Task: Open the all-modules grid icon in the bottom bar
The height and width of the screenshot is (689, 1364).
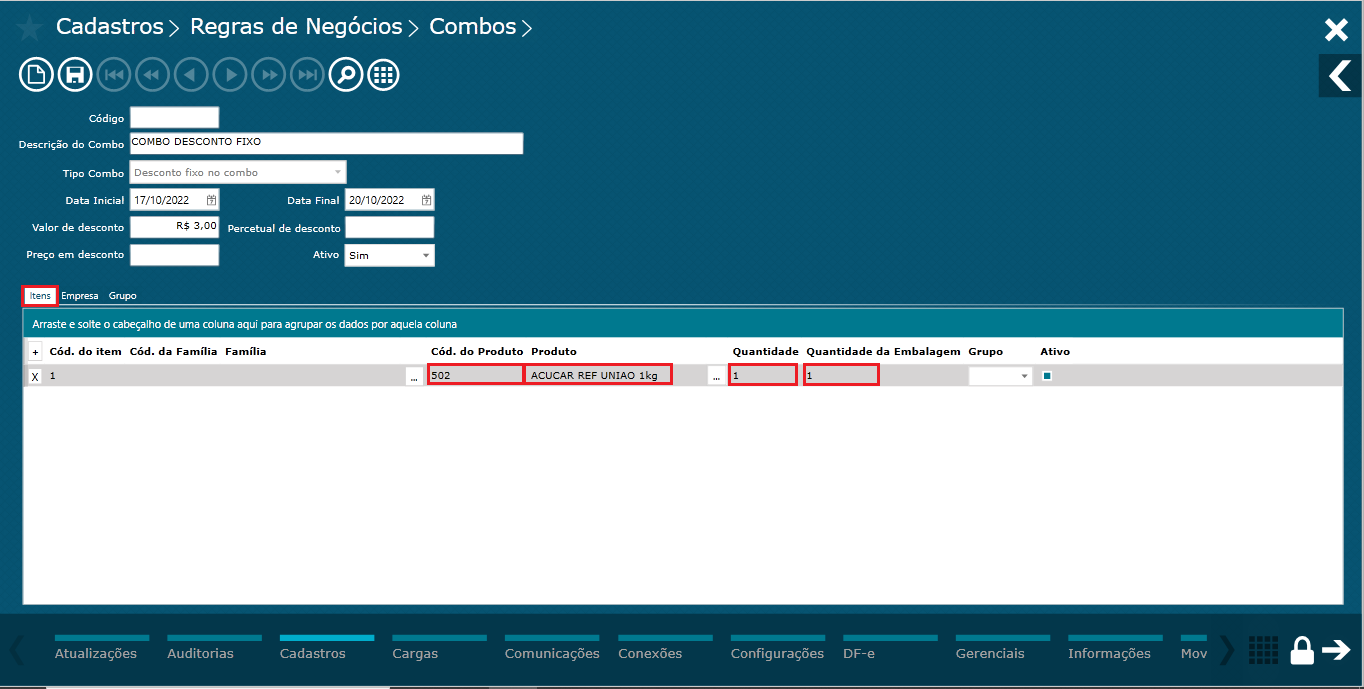Action: [1264, 650]
